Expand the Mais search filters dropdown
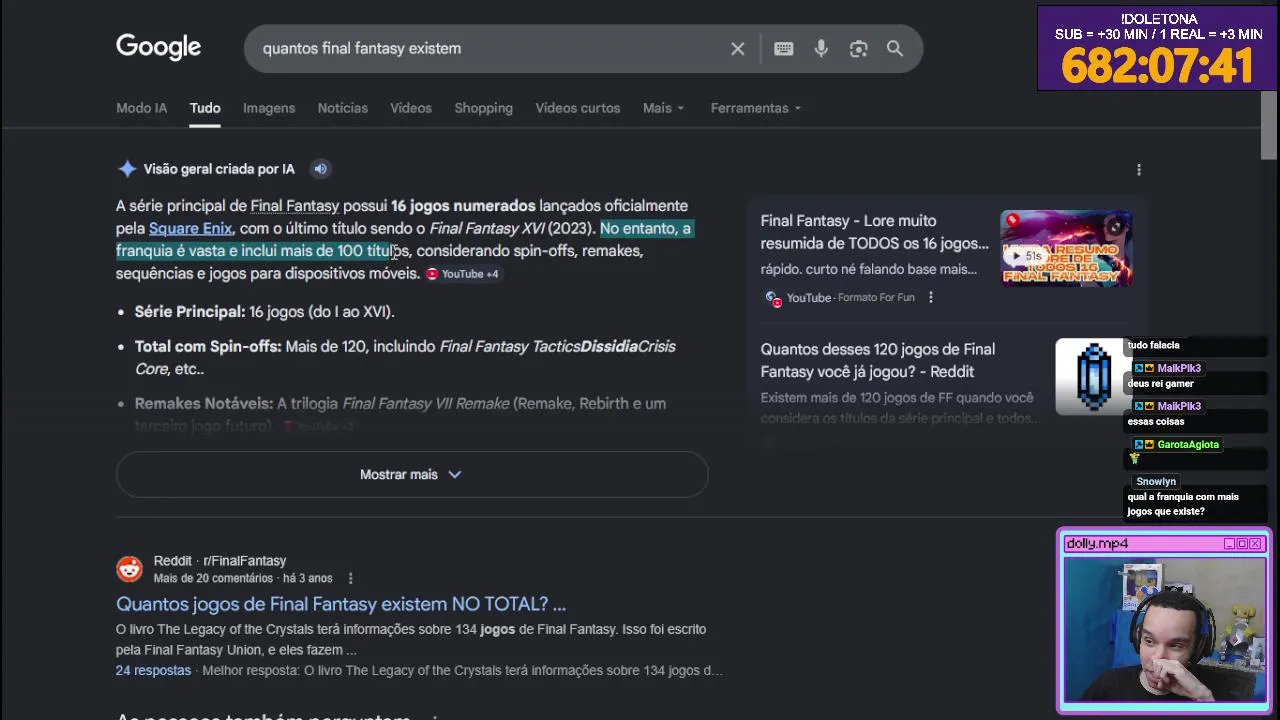This screenshot has height=720, width=1280. click(663, 108)
